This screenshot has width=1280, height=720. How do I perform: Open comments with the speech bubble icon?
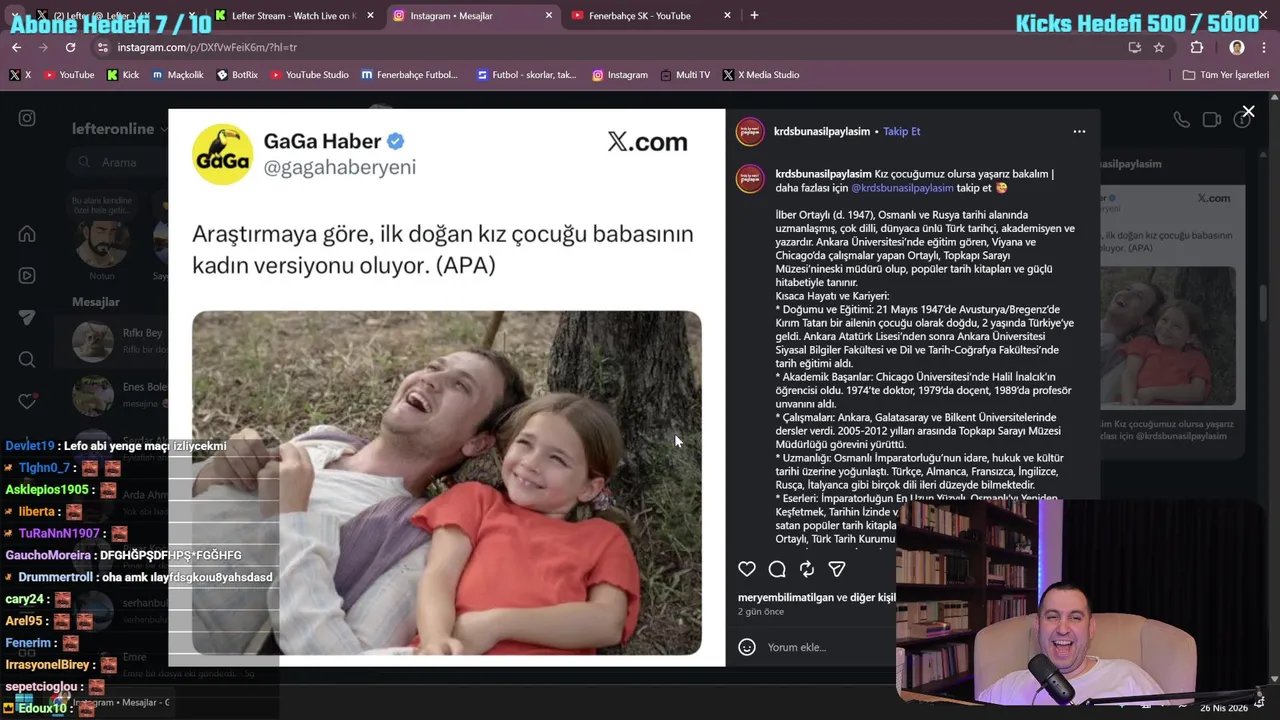[x=777, y=569]
